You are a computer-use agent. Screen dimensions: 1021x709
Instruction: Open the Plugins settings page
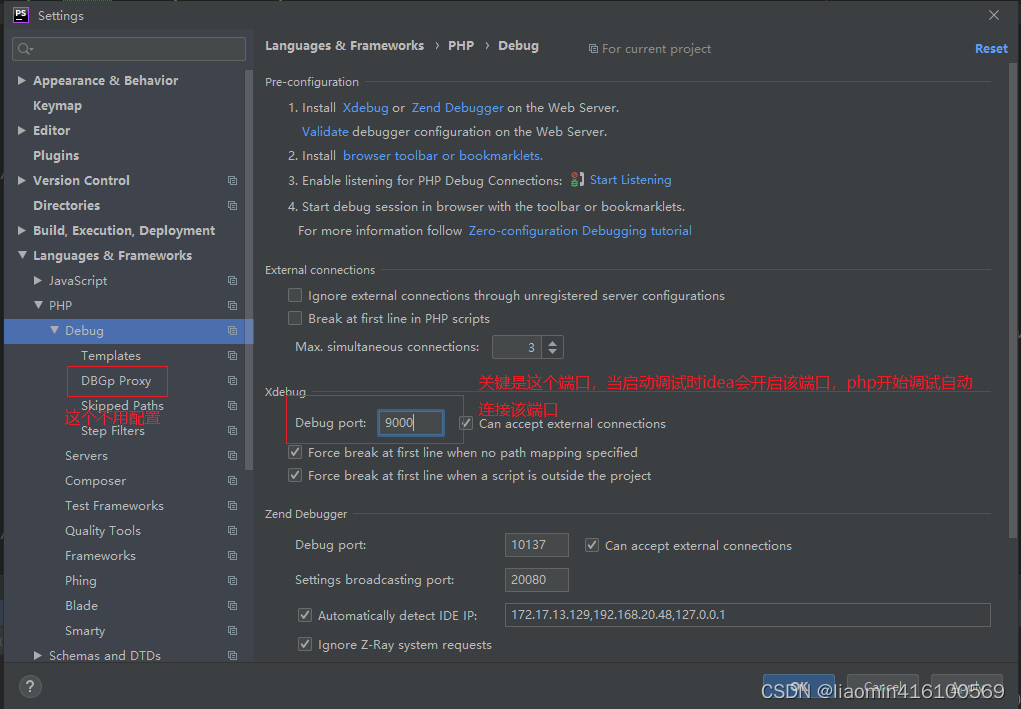click(x=56, y=156)
